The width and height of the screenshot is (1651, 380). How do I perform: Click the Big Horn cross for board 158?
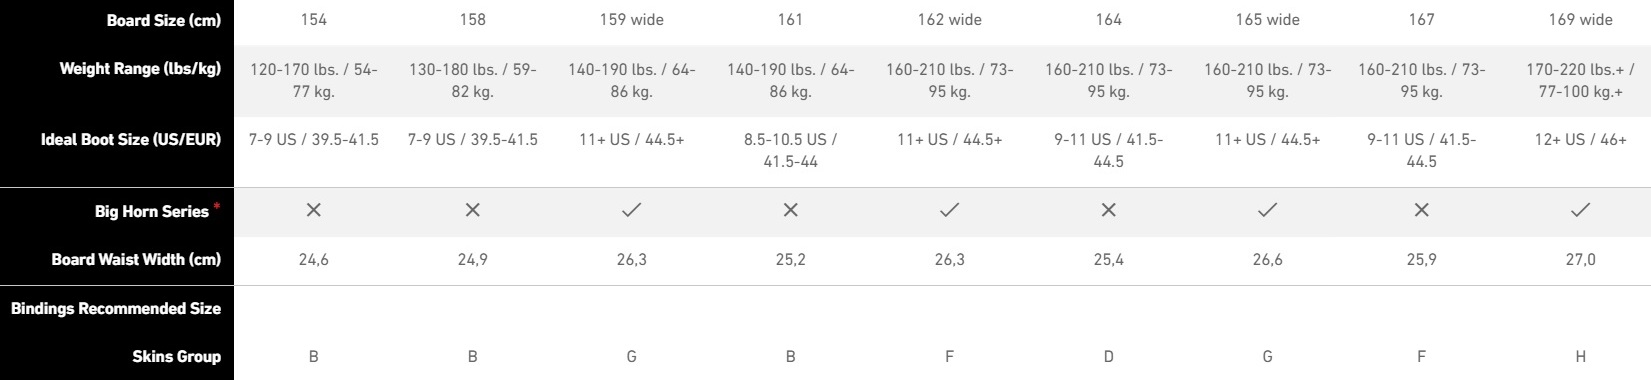[x=472, y=210]
